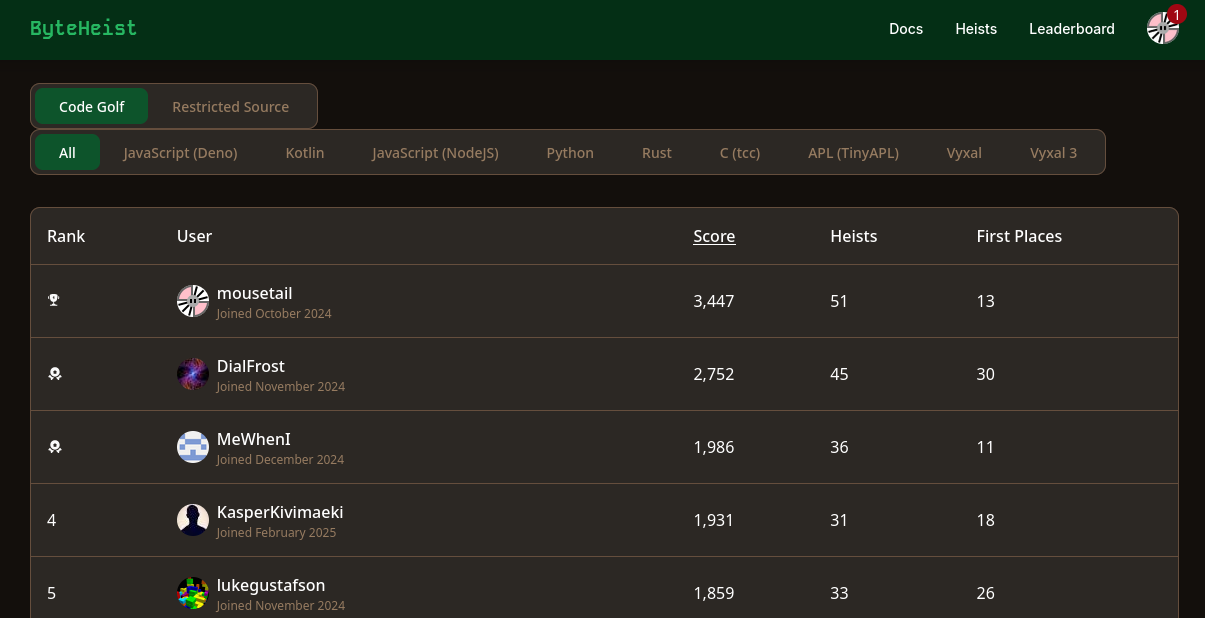Go to the Heists page
Image resolution: width=1205 pixels, height=618 pixels.
[x=975, y=29]
